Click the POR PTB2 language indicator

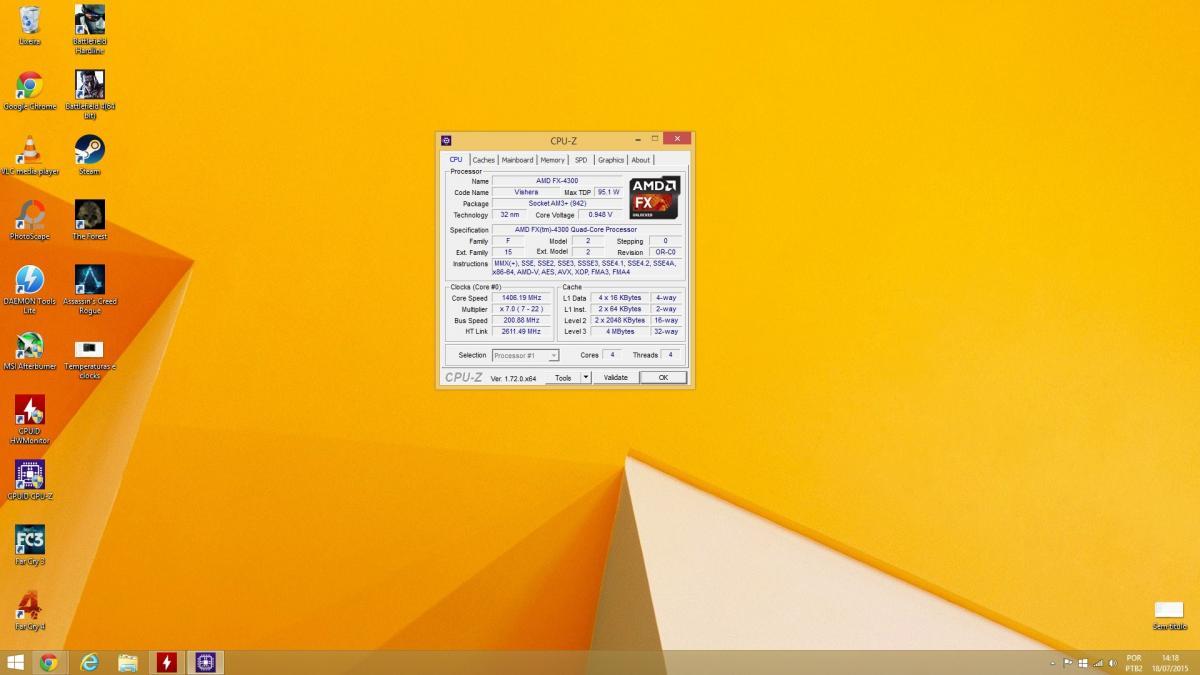click(1134, 662)
